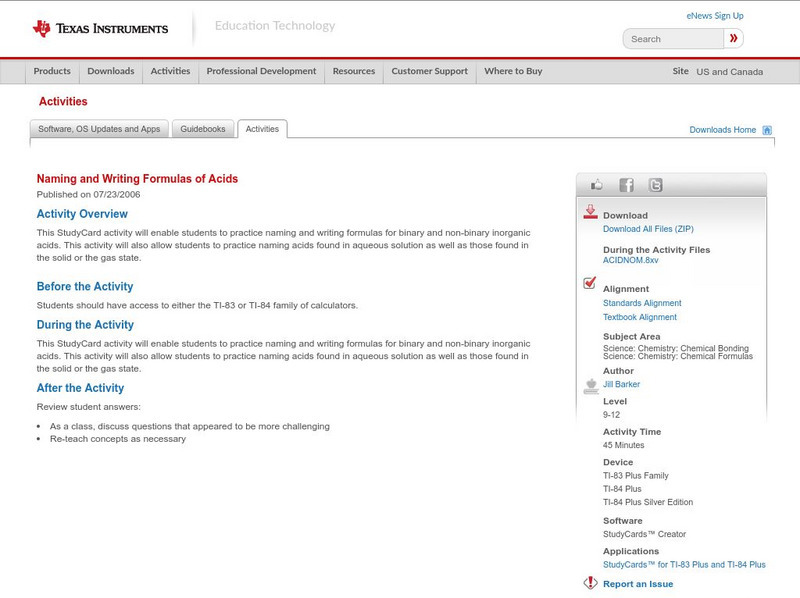Select the Activities tab
Image resolution: width=800 pixels, height=598 pixels.
pos(262,129)
